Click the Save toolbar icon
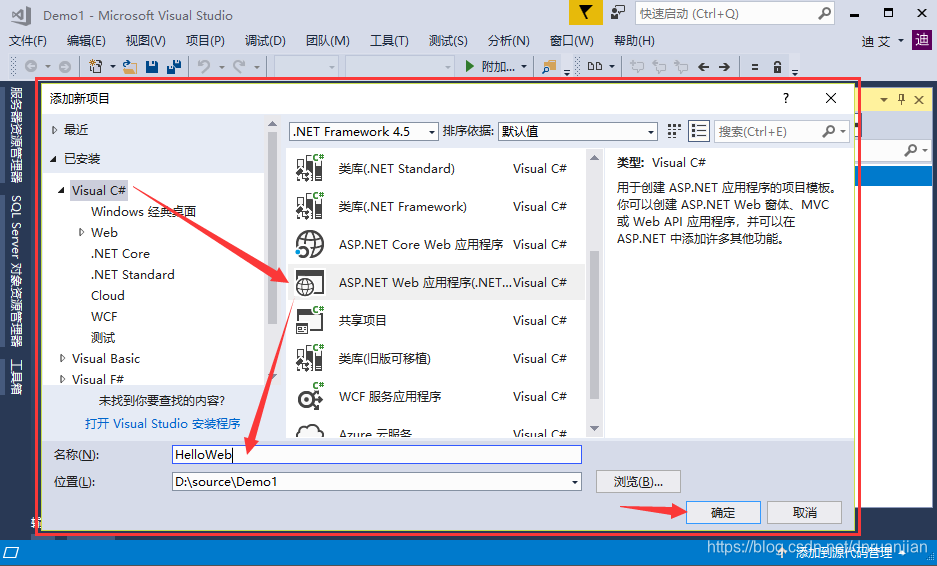 (152, 66)
